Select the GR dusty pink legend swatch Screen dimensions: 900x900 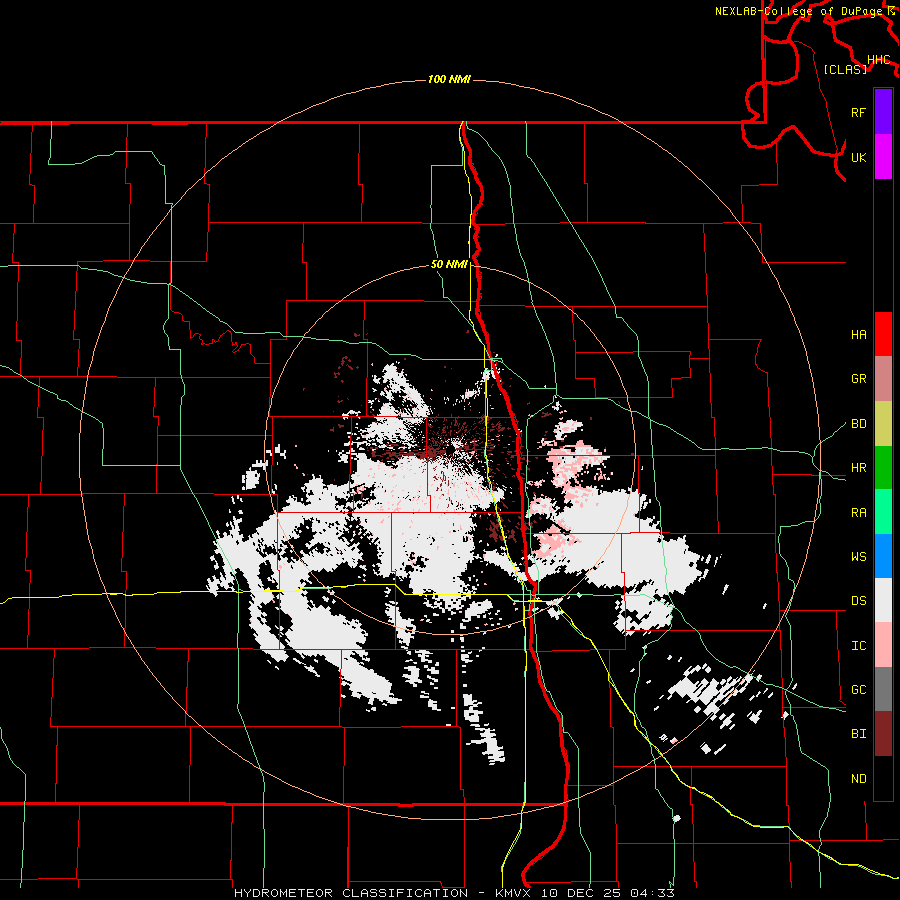click(883, 379)
